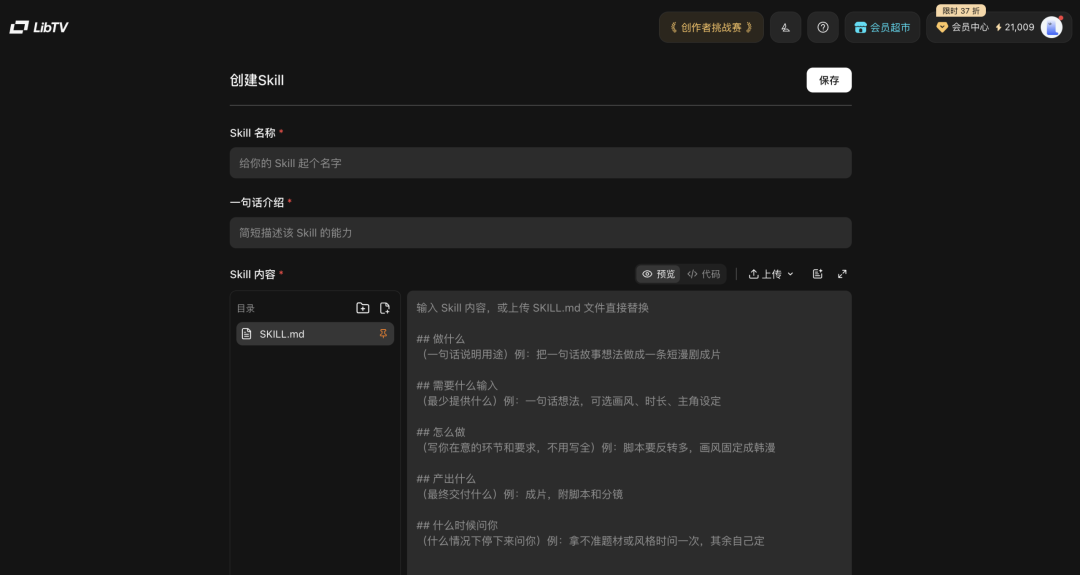Click the 限时 37 折 discount badge
The image size is (1080, 575).
tap(960, 10)
